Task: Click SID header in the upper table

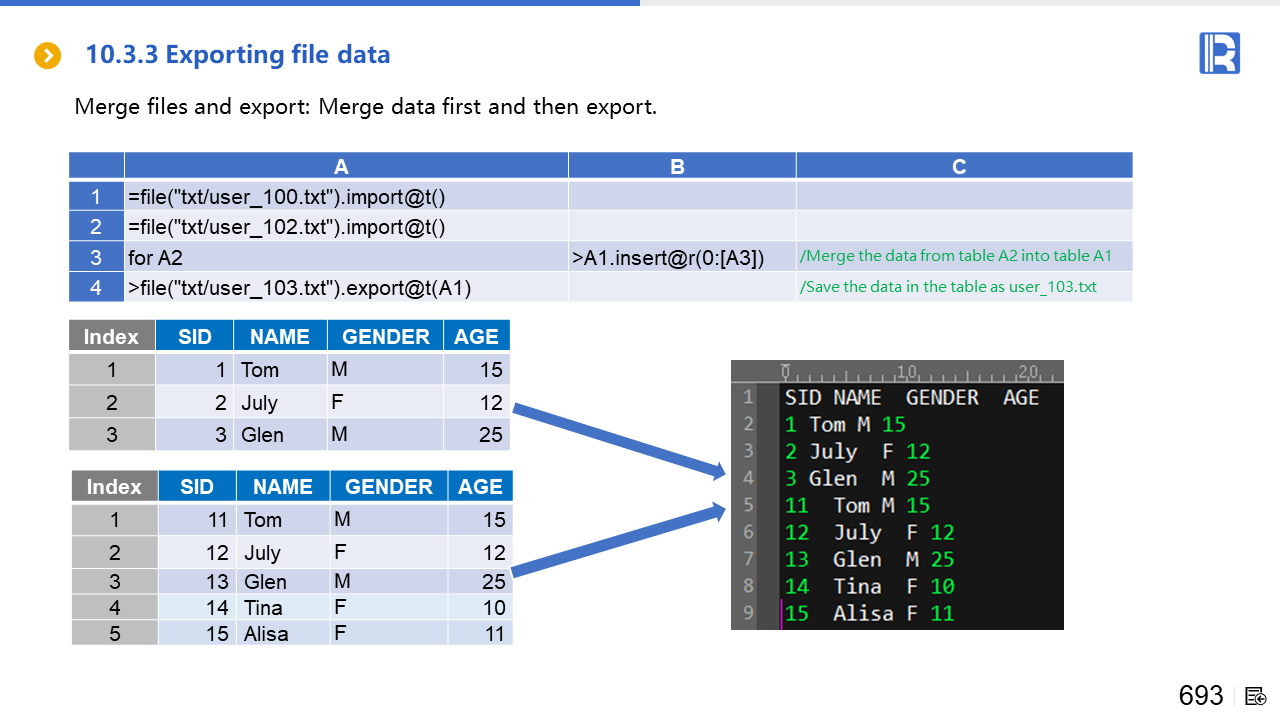Action: coord(195,337)
